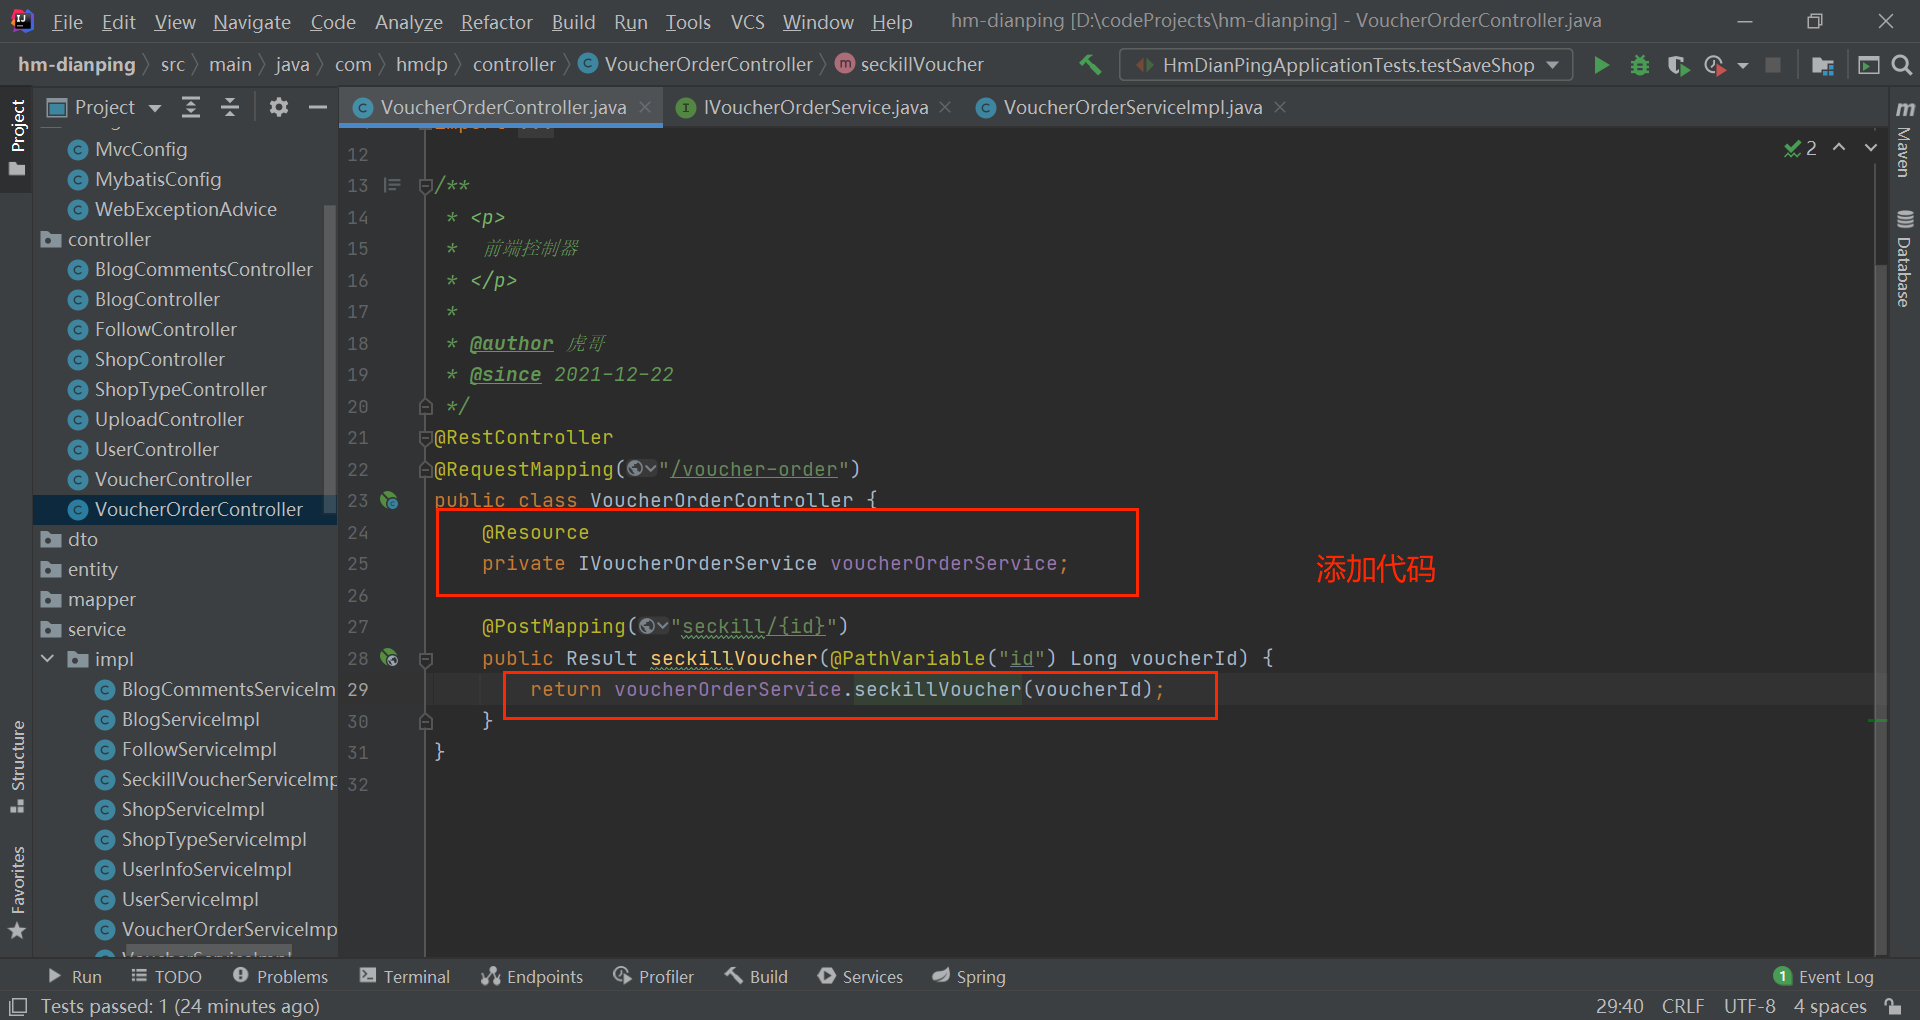Go to next highlighted problem arrow
Screen dimensions: 1921x1020
tap(1871, 148)
